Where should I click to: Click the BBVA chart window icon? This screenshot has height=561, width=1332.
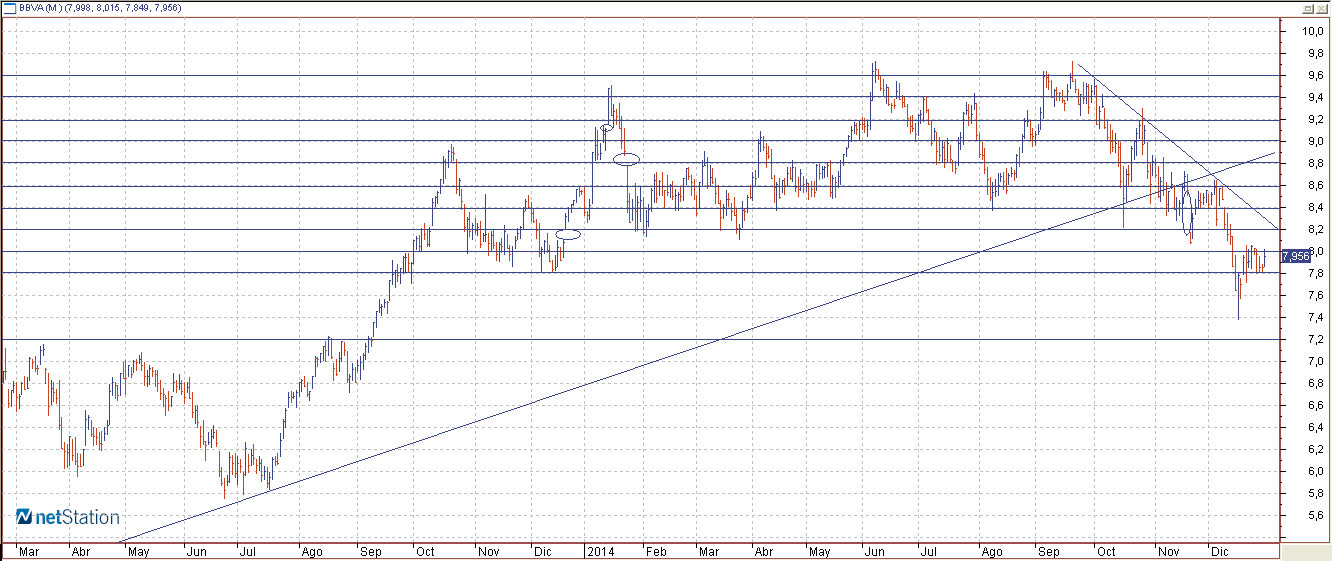coord(9,7)
